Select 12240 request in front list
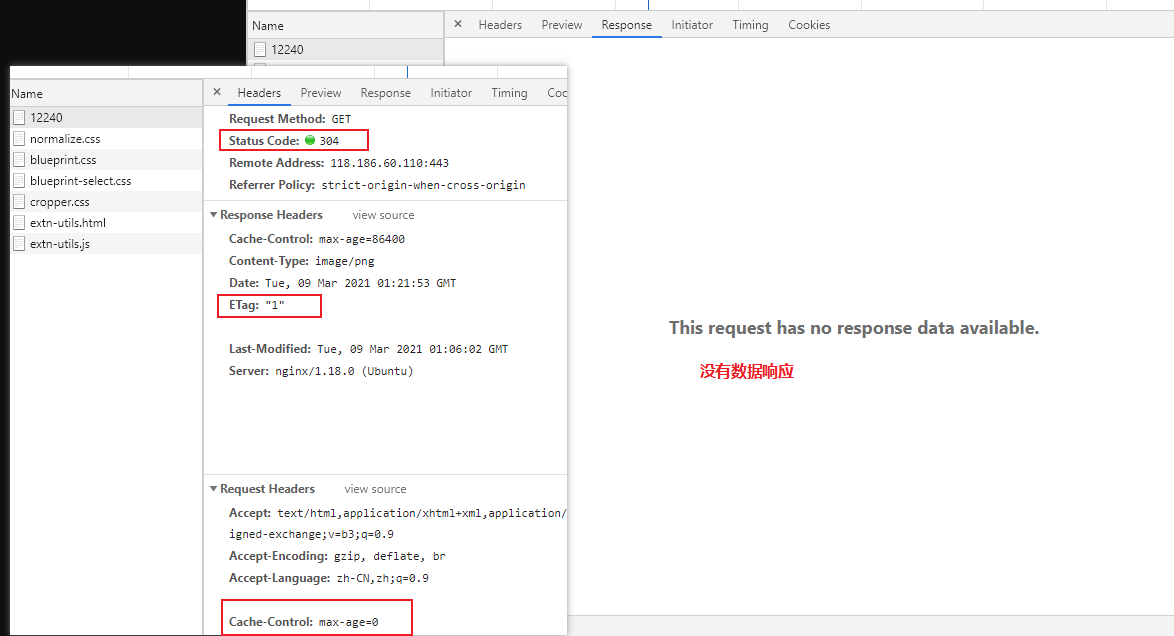The image size is (1174, 636). 106,118
